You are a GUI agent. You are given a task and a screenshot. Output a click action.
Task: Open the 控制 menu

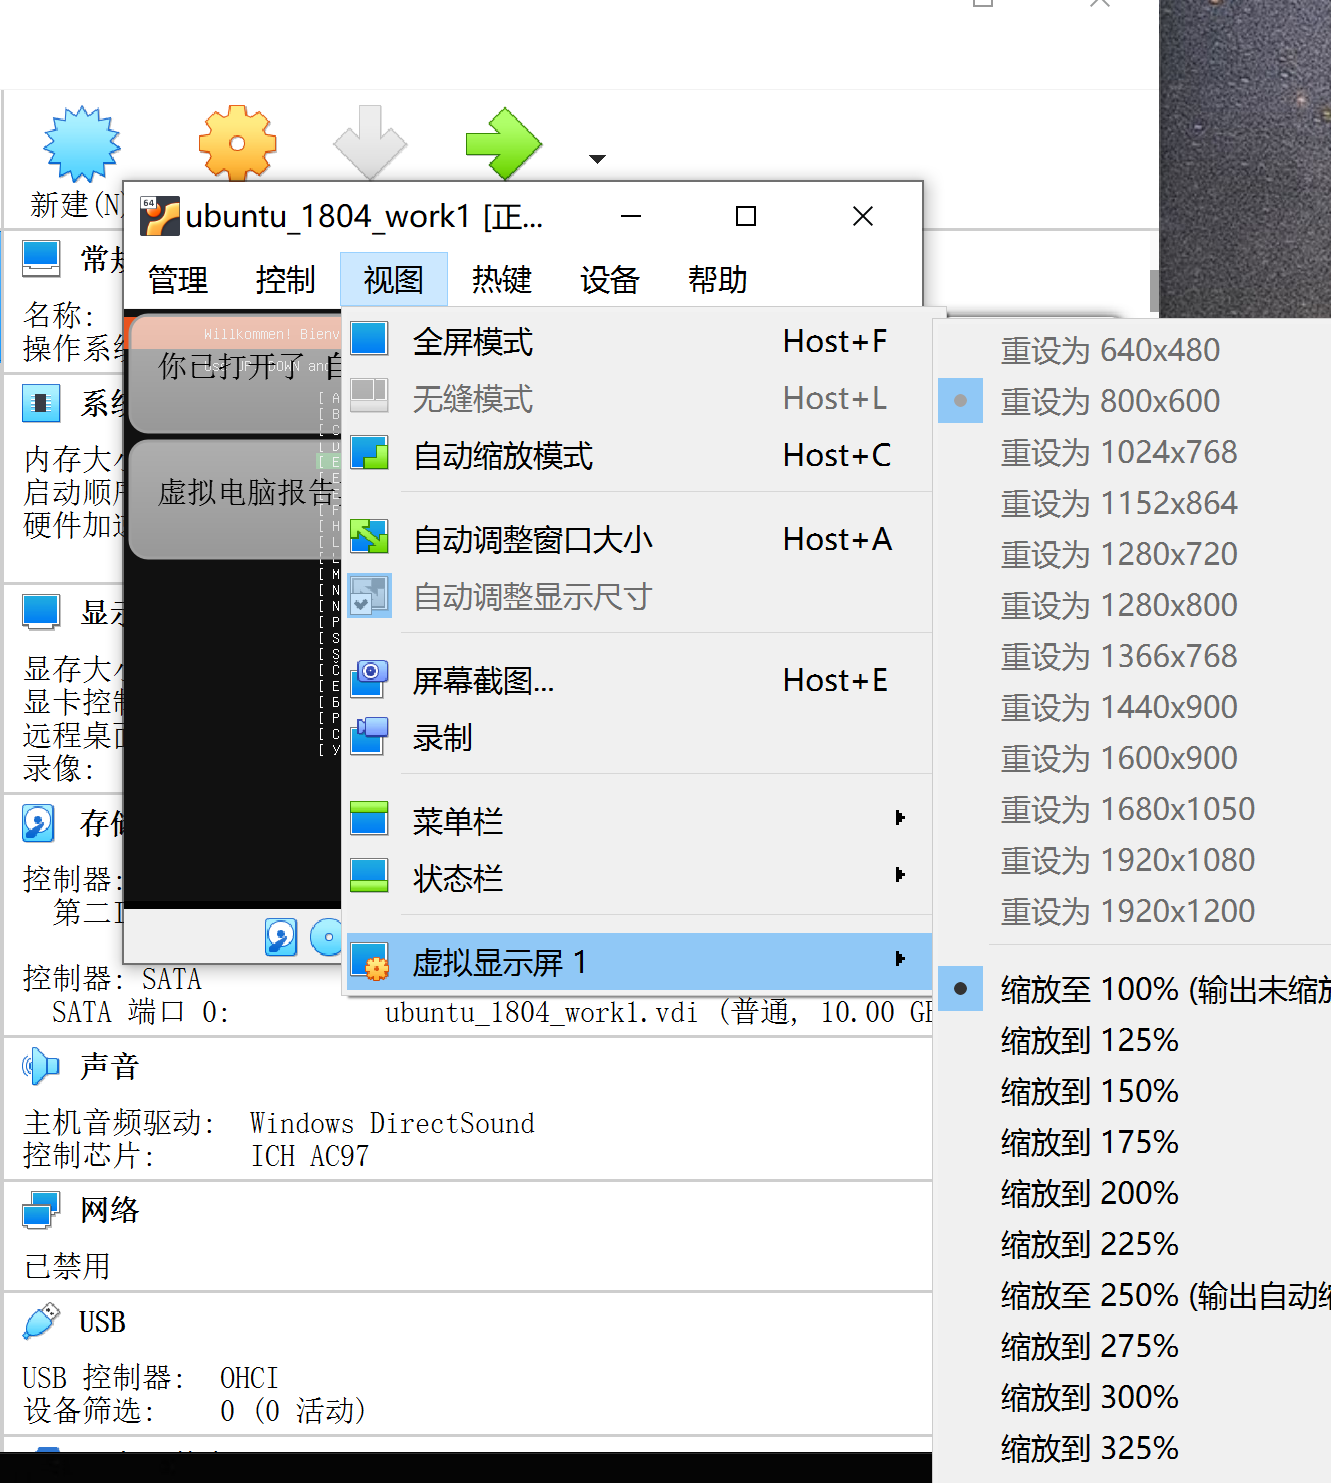click(x=286, y=280)
